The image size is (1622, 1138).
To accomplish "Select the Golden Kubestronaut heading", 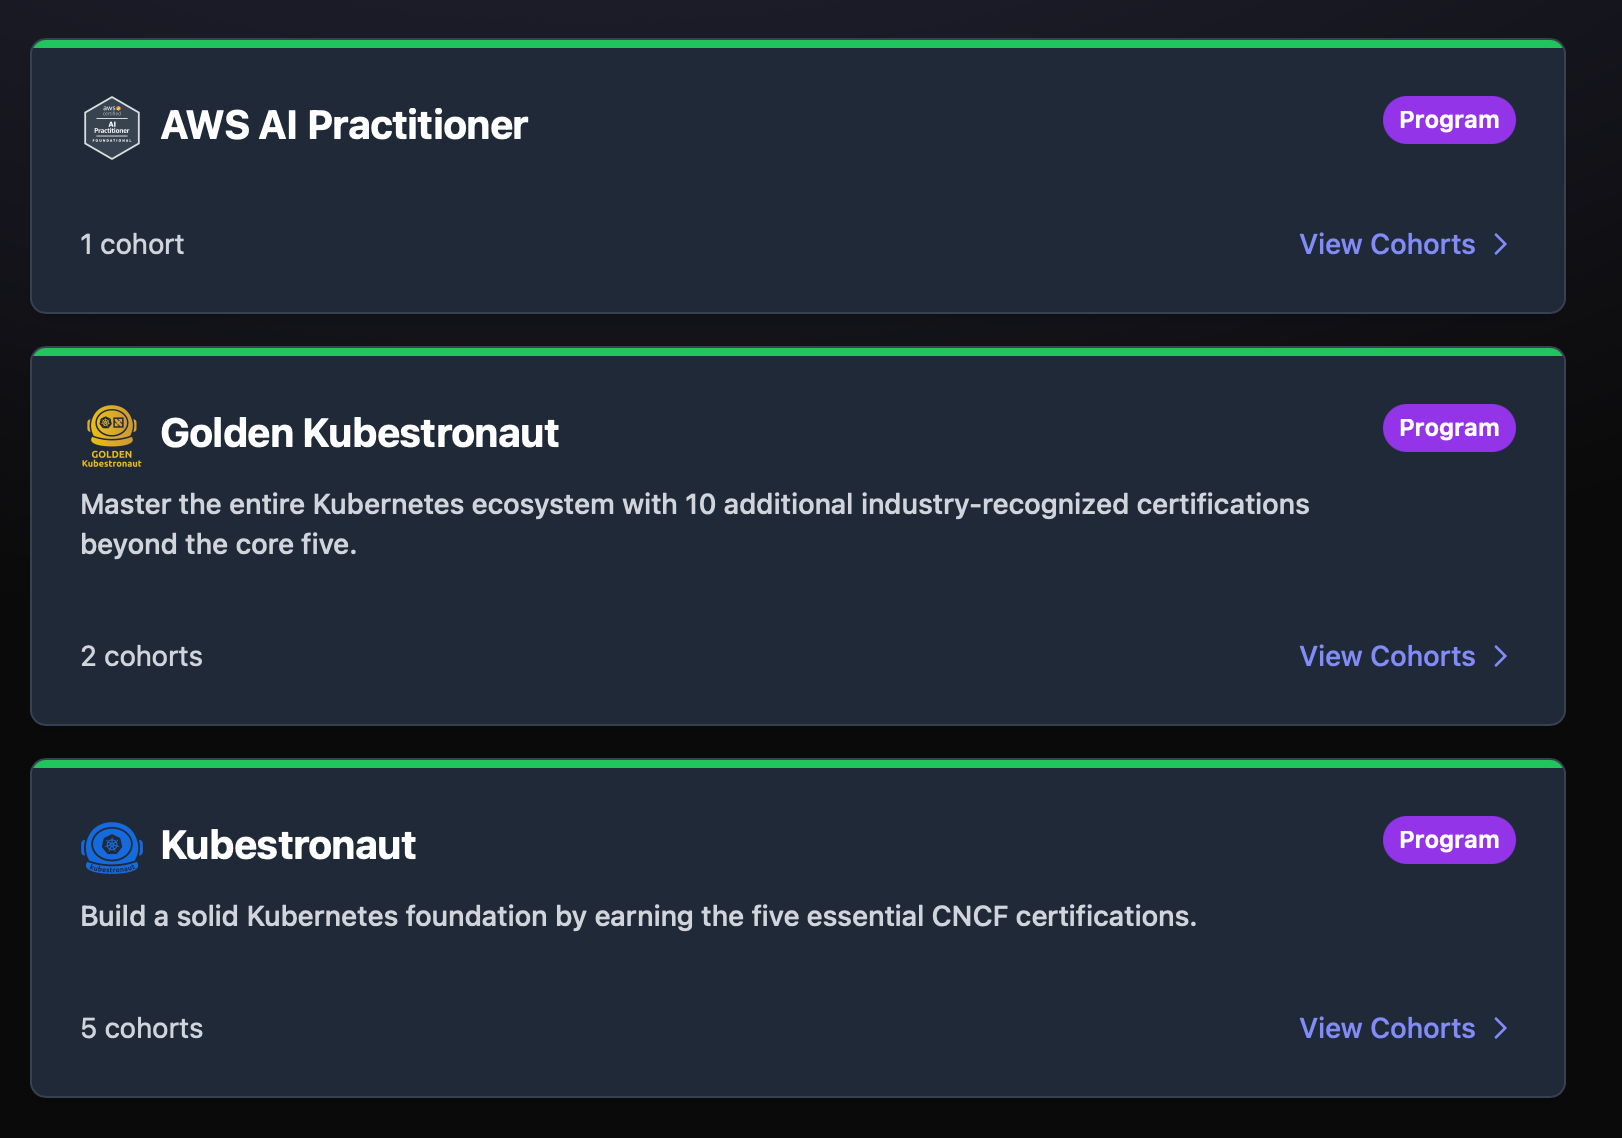I will 359,434.
